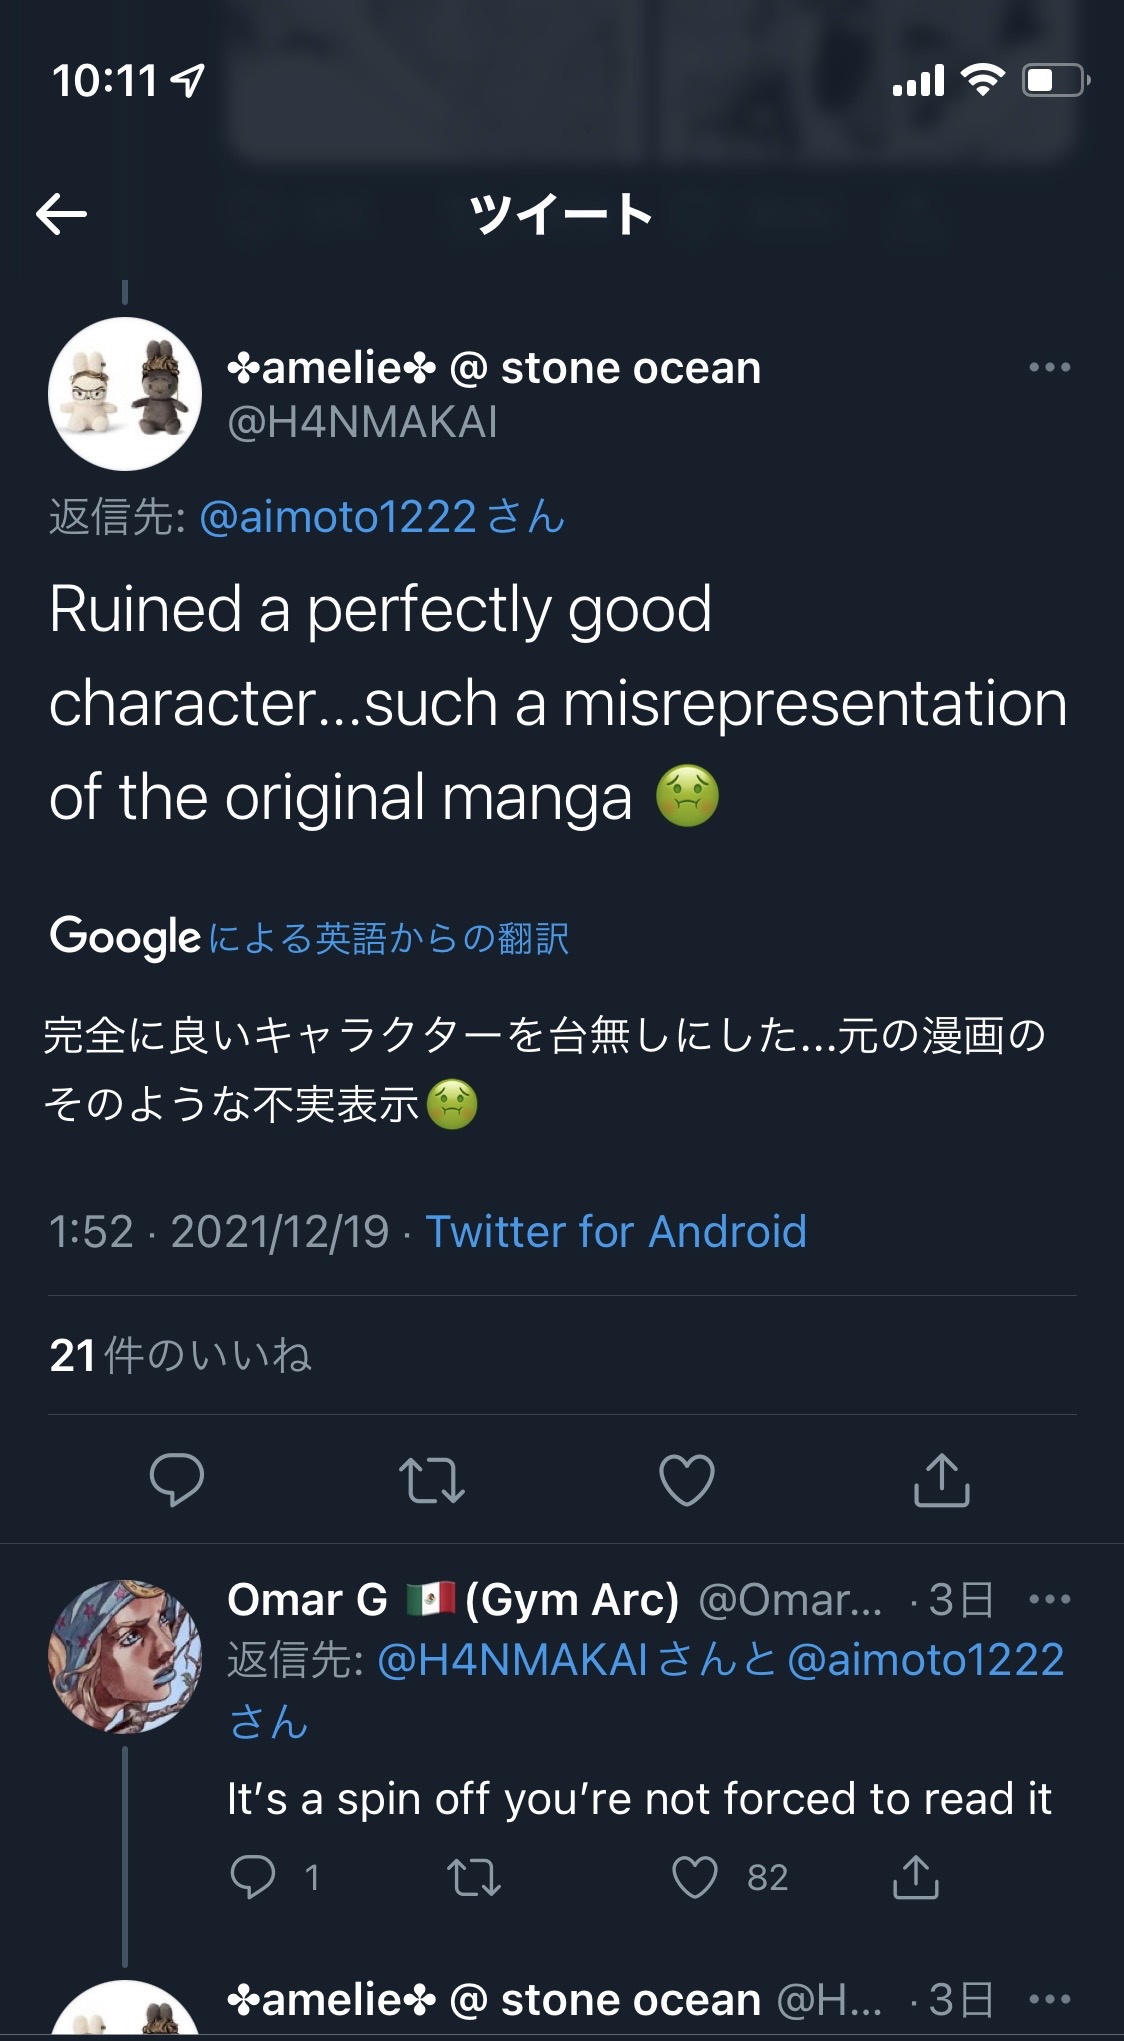Share the main tweet
1124x2041 pixels.
click(941, 1480)
